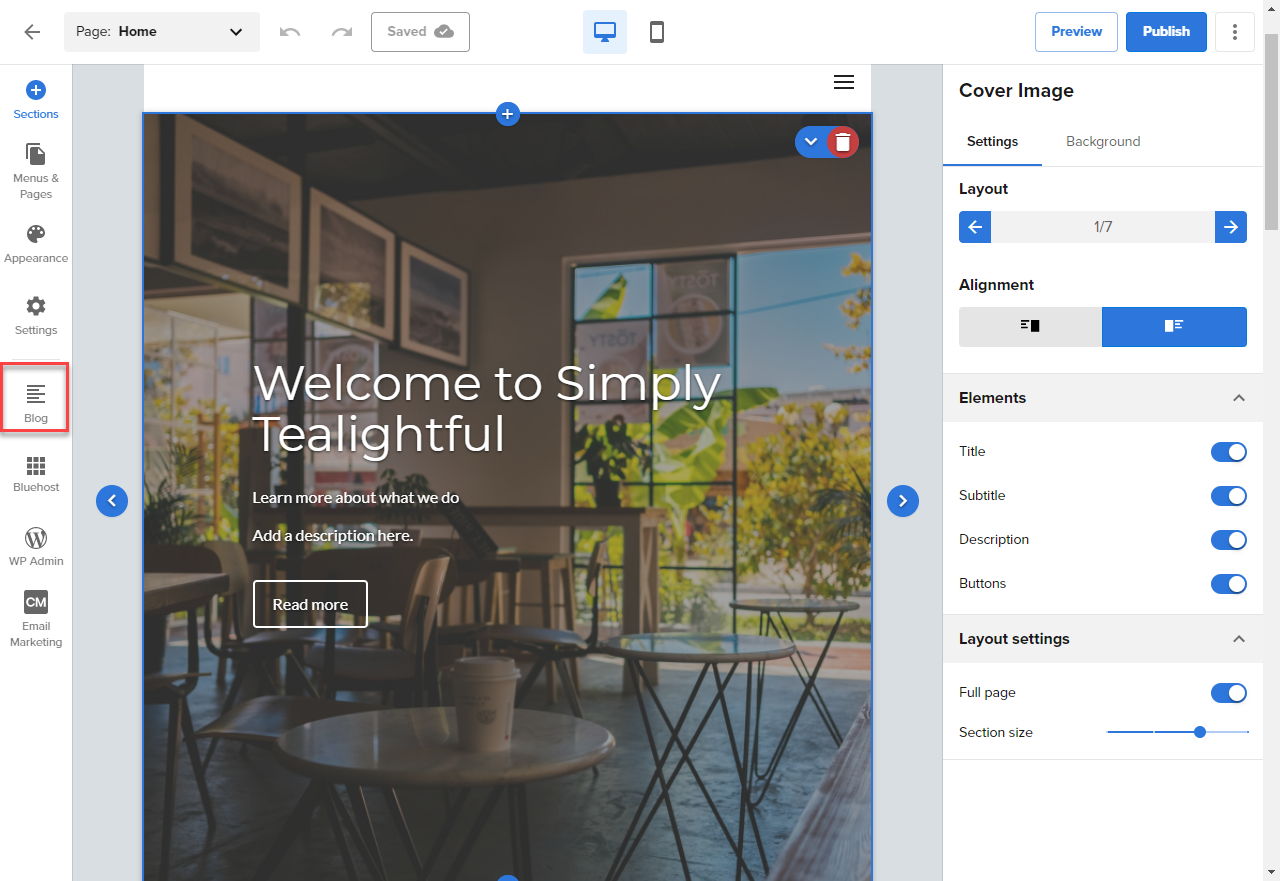Select next layout with right arrow
The height and width of the screenshot is (881, 1280).
tap(1231, 227)
